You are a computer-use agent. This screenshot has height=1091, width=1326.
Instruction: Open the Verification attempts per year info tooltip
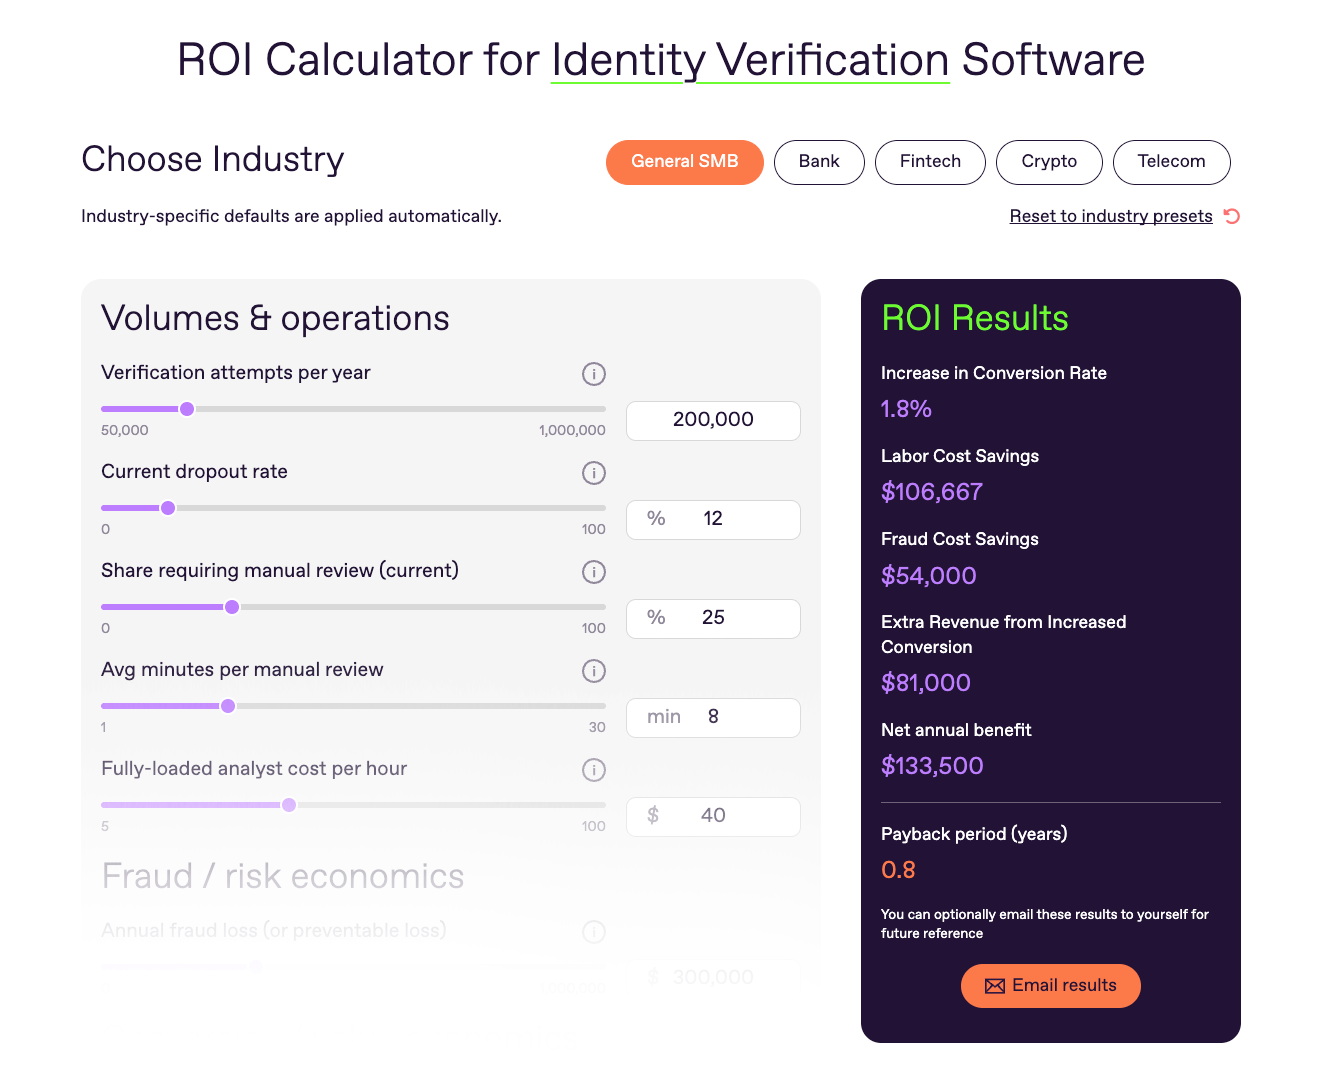coord(593,374)
